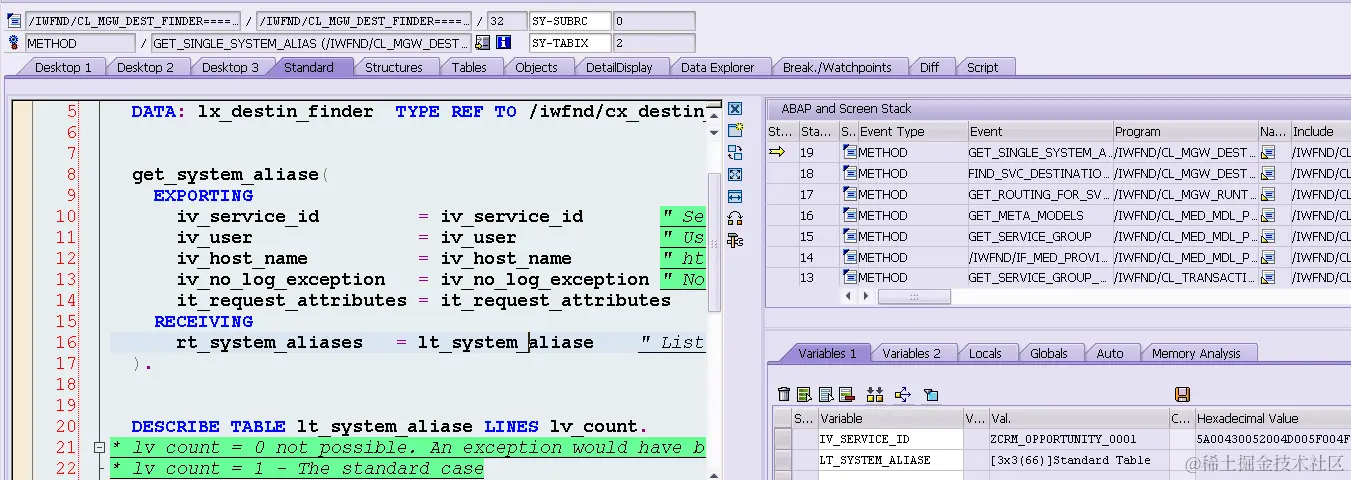The image size is (1351, 480).
Task: Click the SY-SUBRC value field
Action: pos(653,20)
